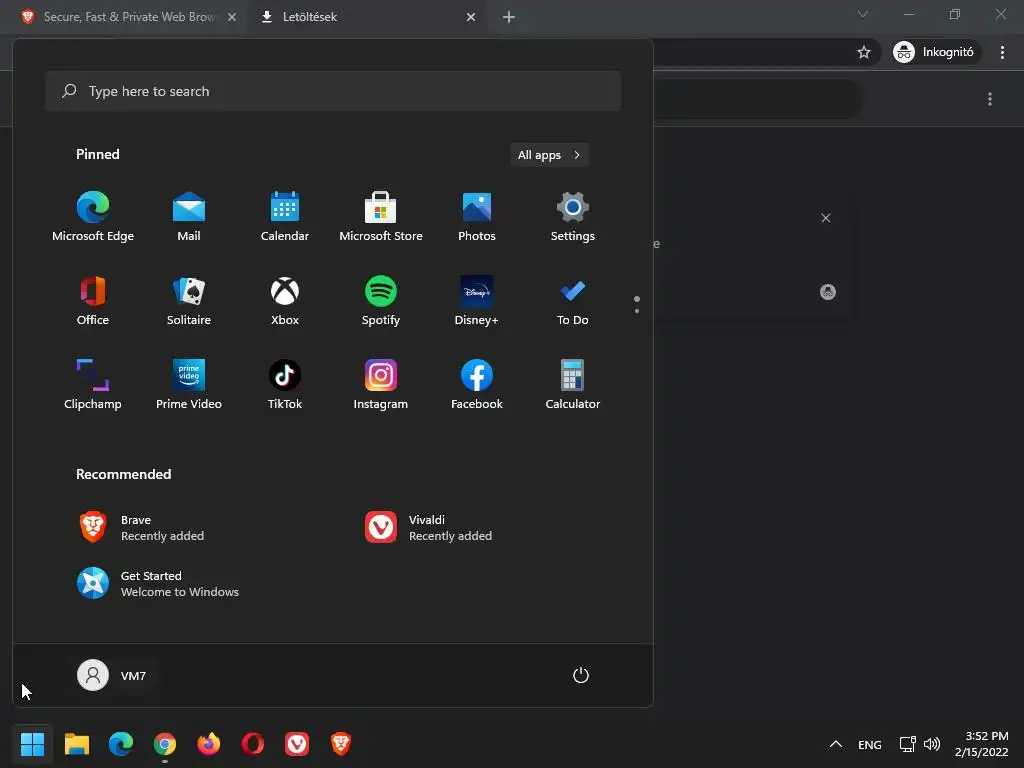Launch the Facebook app

[x=477, y=385]
